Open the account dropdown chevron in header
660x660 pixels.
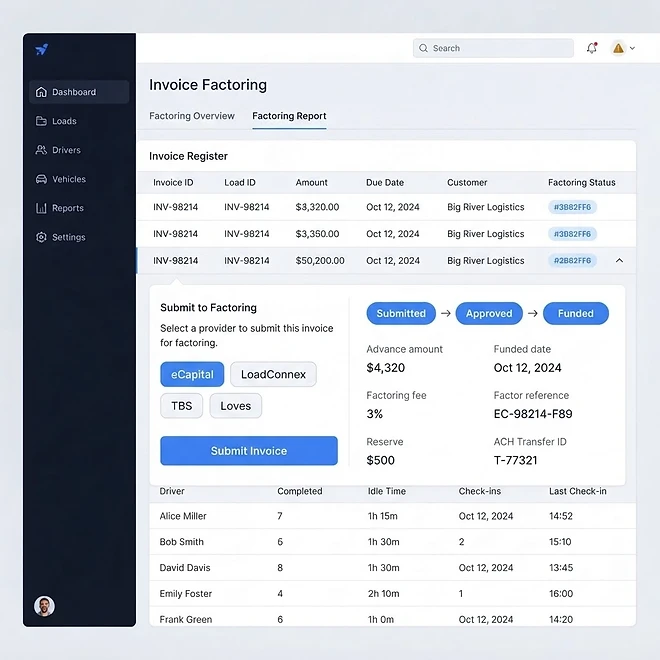(x=632, y=48)
